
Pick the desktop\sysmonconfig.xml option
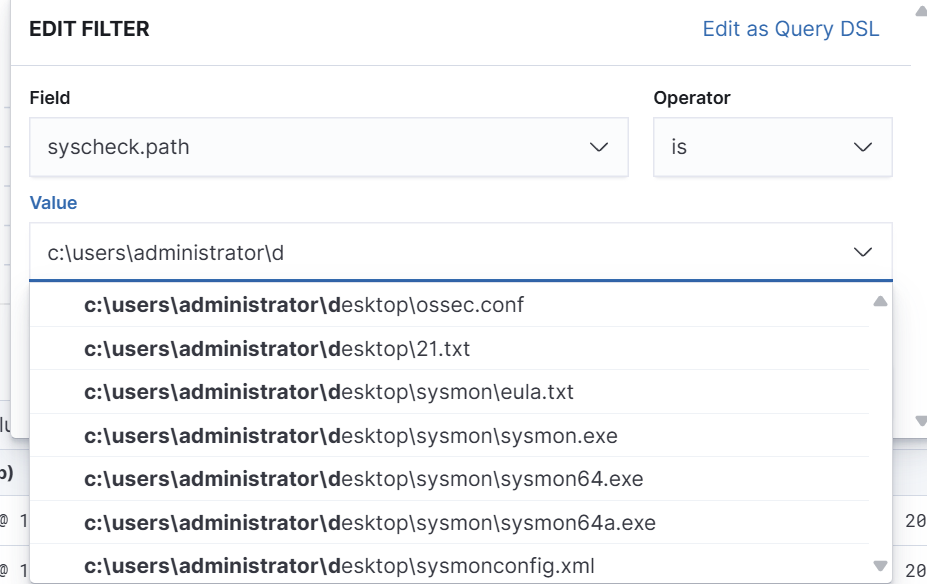[339, 566]
